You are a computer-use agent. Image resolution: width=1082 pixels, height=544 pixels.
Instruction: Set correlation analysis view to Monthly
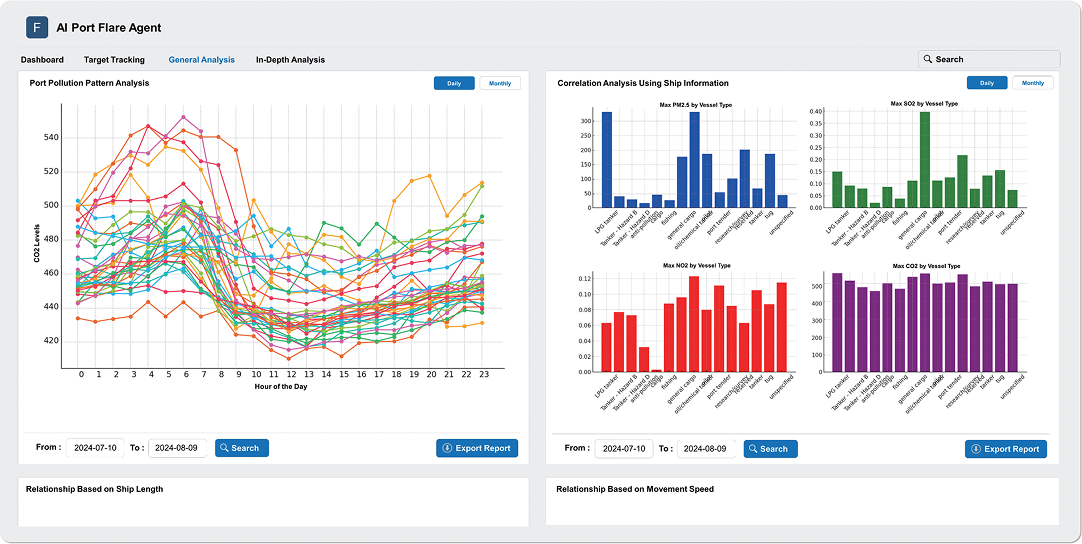pyautogui.click(x=1032, y=83)
